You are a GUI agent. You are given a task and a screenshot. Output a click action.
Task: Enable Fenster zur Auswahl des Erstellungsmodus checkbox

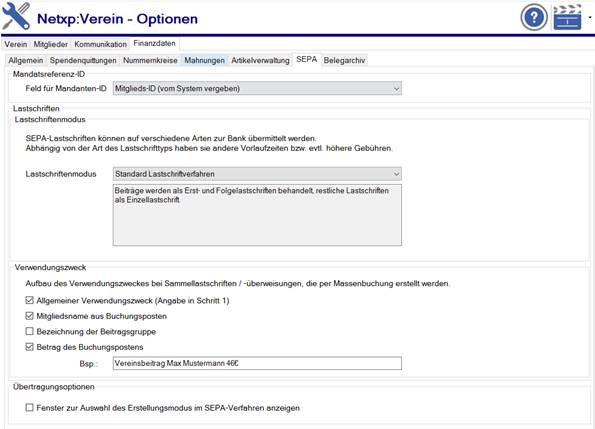click(29, 408)
